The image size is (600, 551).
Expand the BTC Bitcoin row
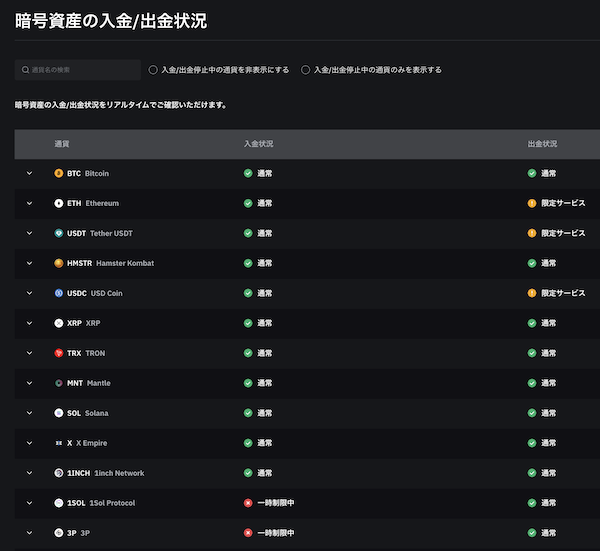click(29, 173)
